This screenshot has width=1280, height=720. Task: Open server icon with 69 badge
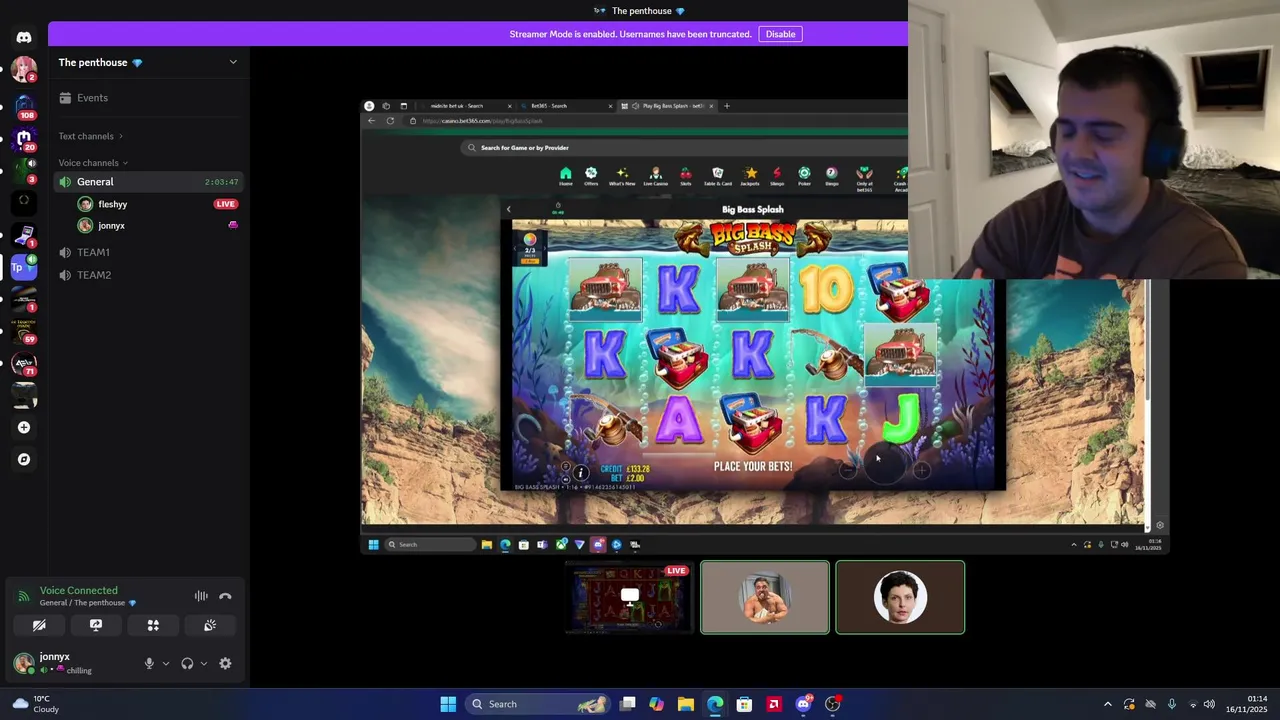(24, 330)
